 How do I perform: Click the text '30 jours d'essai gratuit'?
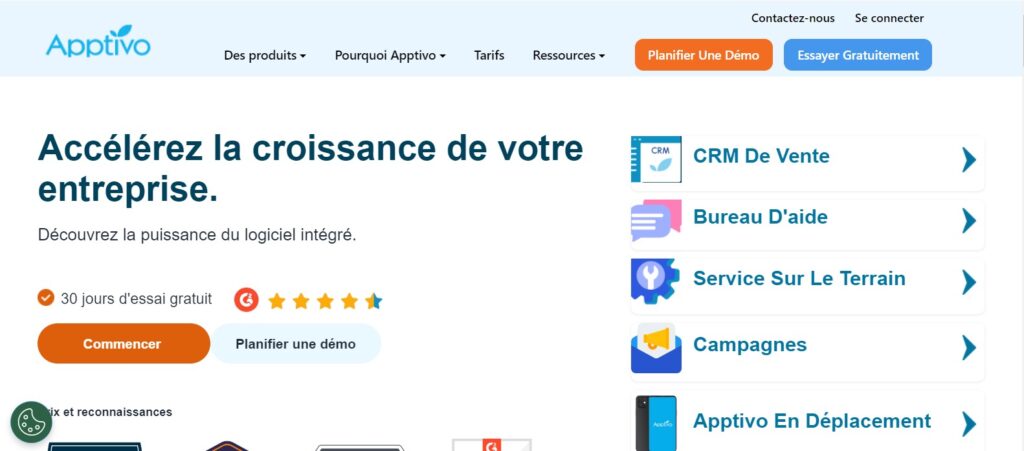tap(136, 299)
